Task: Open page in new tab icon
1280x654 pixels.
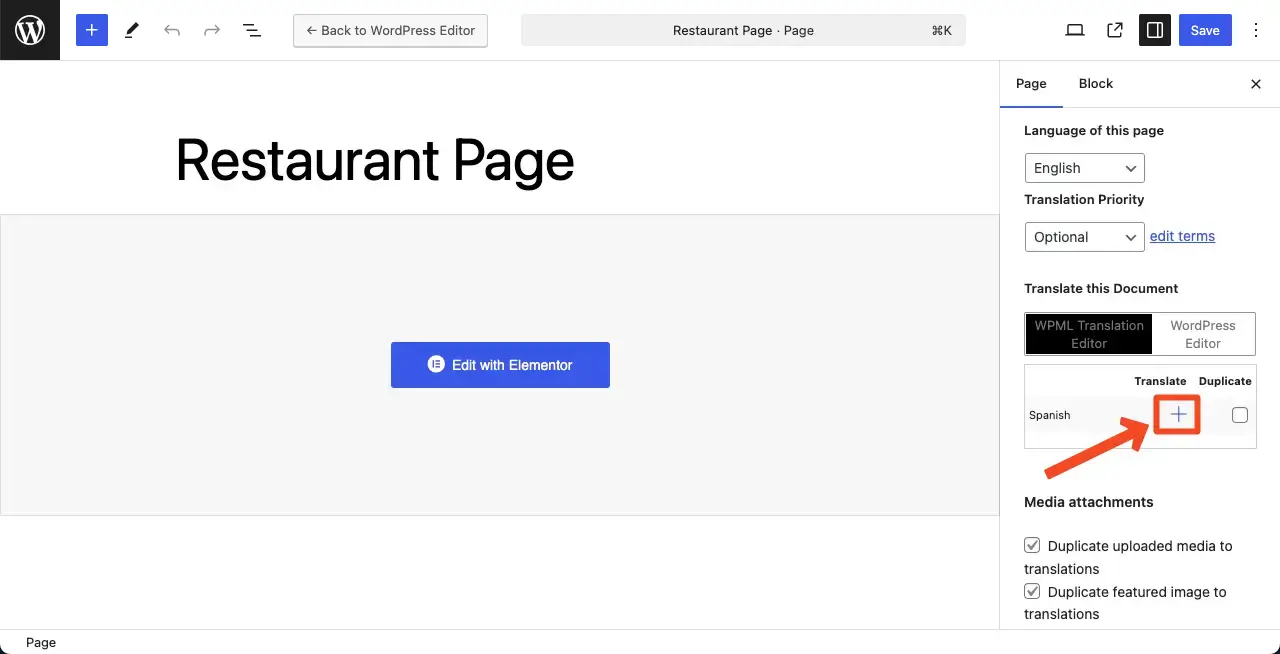Action: pyautogui.click(x=1115, y=30)
